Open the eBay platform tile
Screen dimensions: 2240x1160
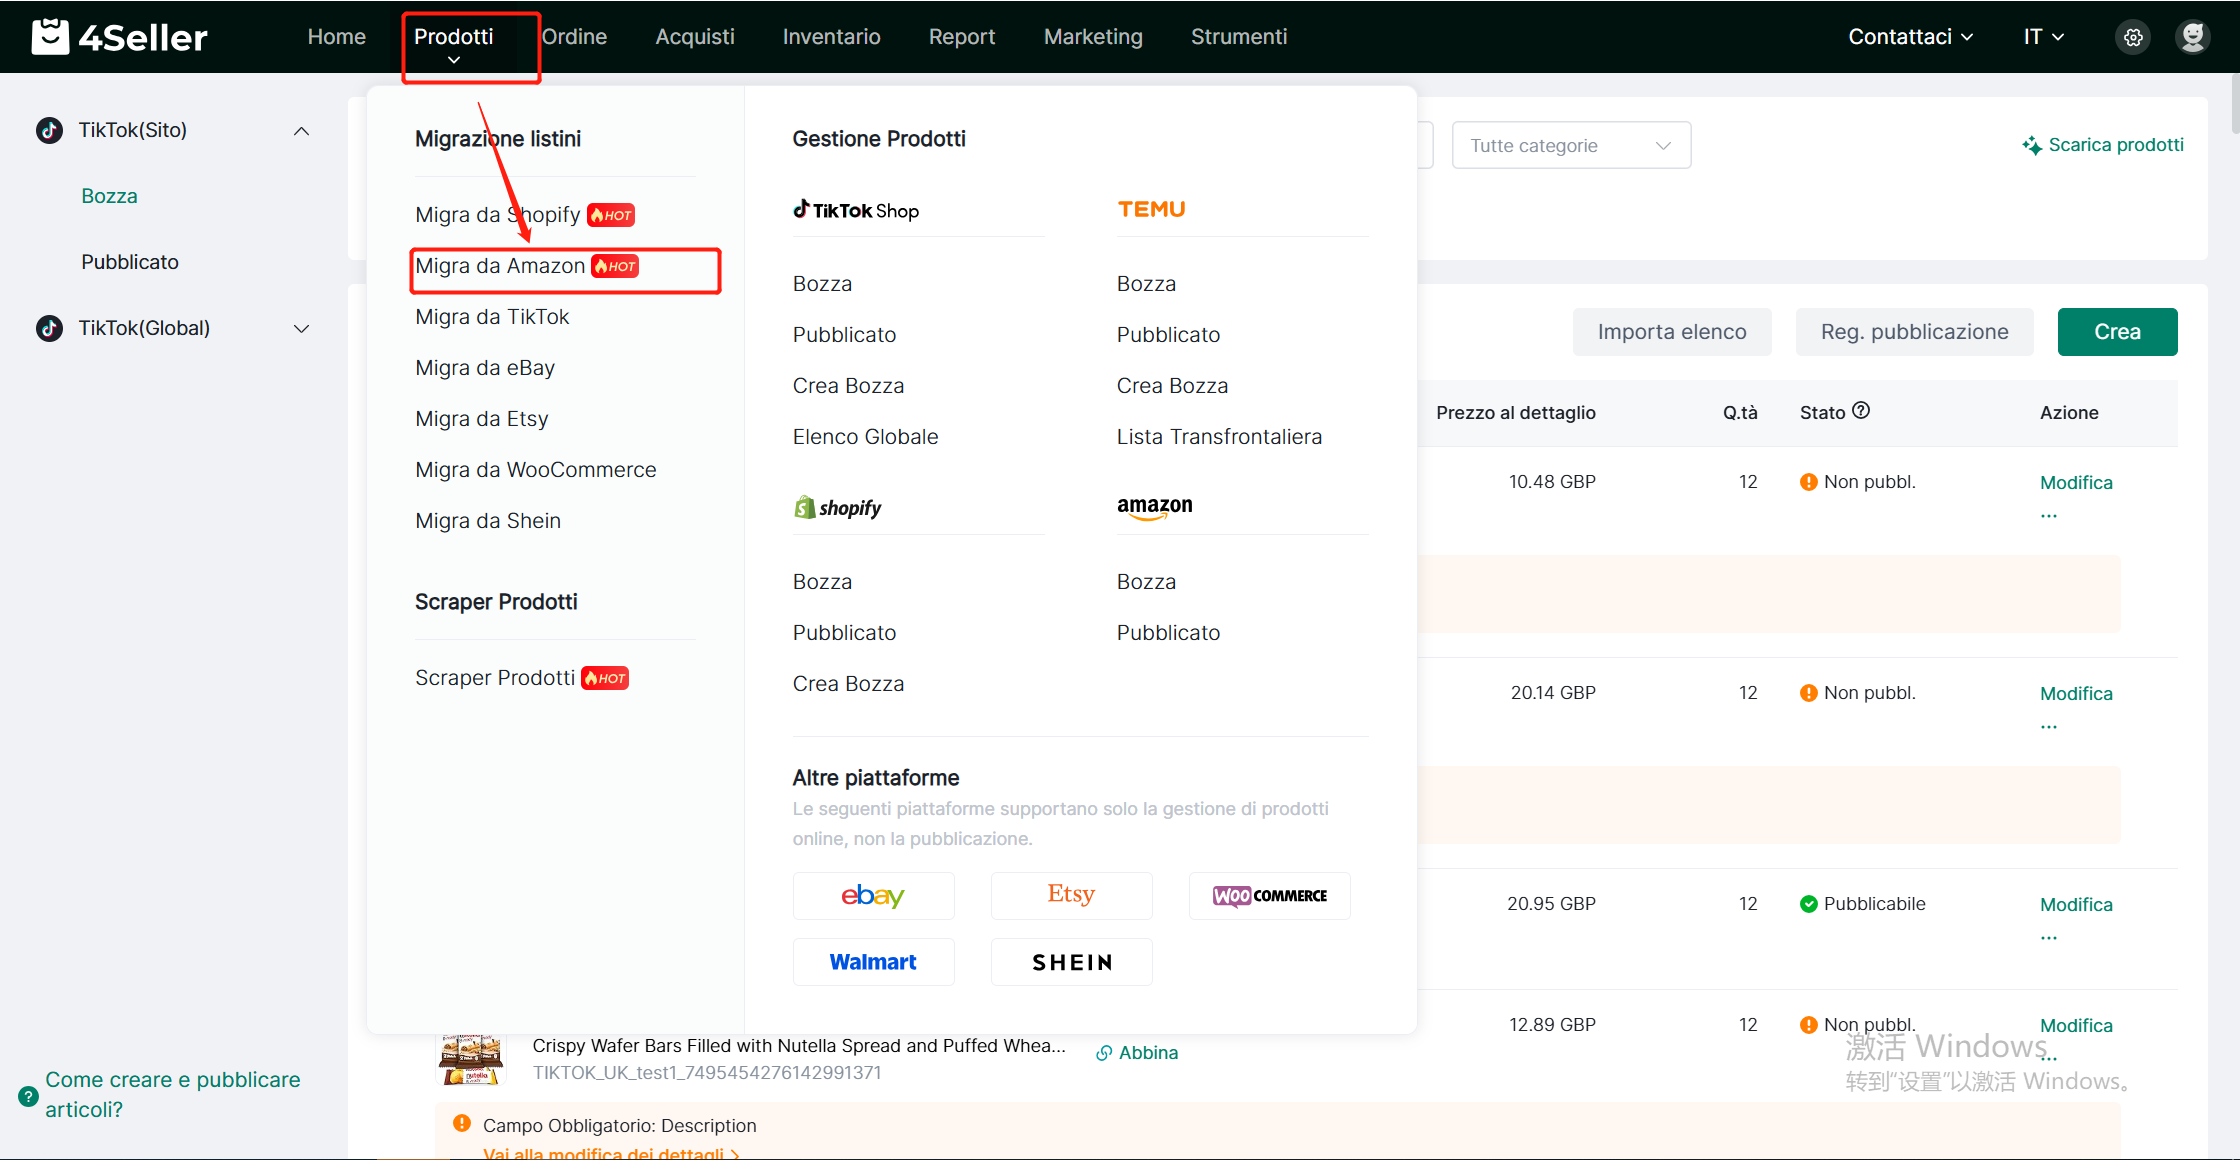tap(873, 896)
